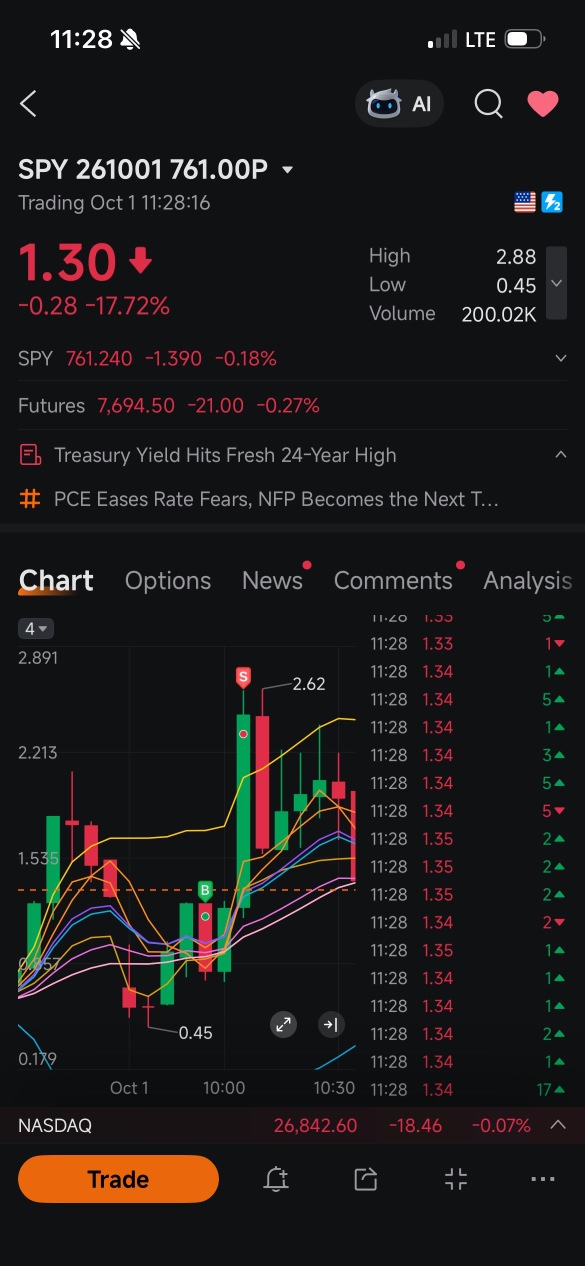Tap the orange hashtag topic icon

[x=30, y=498]
